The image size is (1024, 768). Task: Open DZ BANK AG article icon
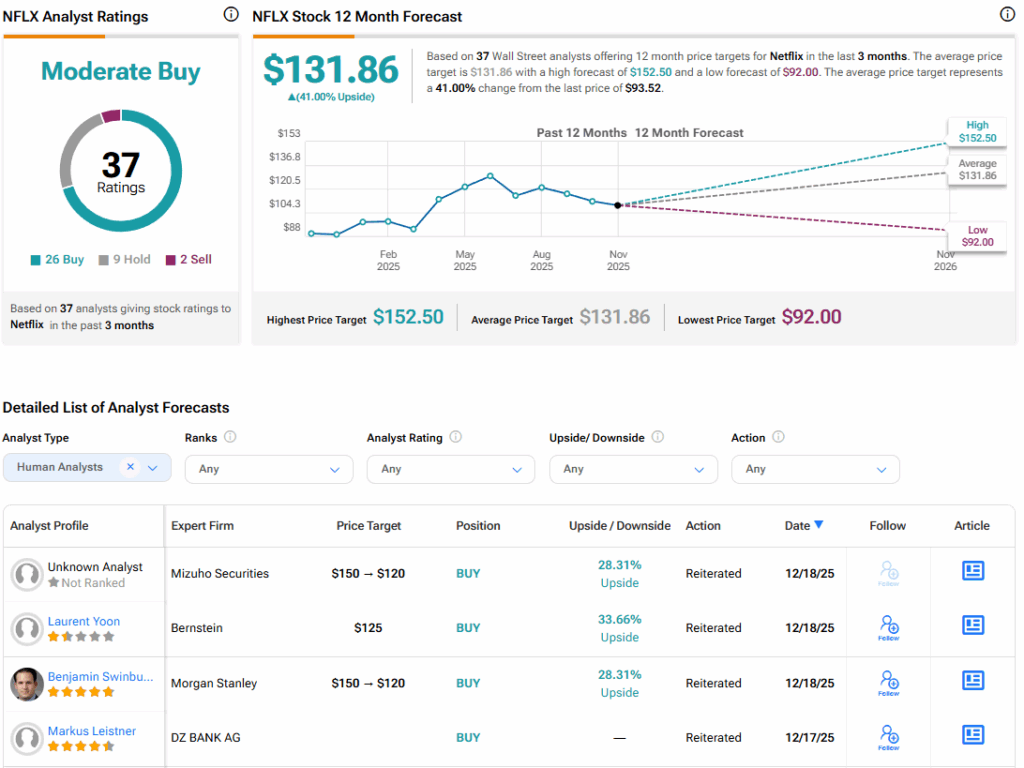point(972,735)
